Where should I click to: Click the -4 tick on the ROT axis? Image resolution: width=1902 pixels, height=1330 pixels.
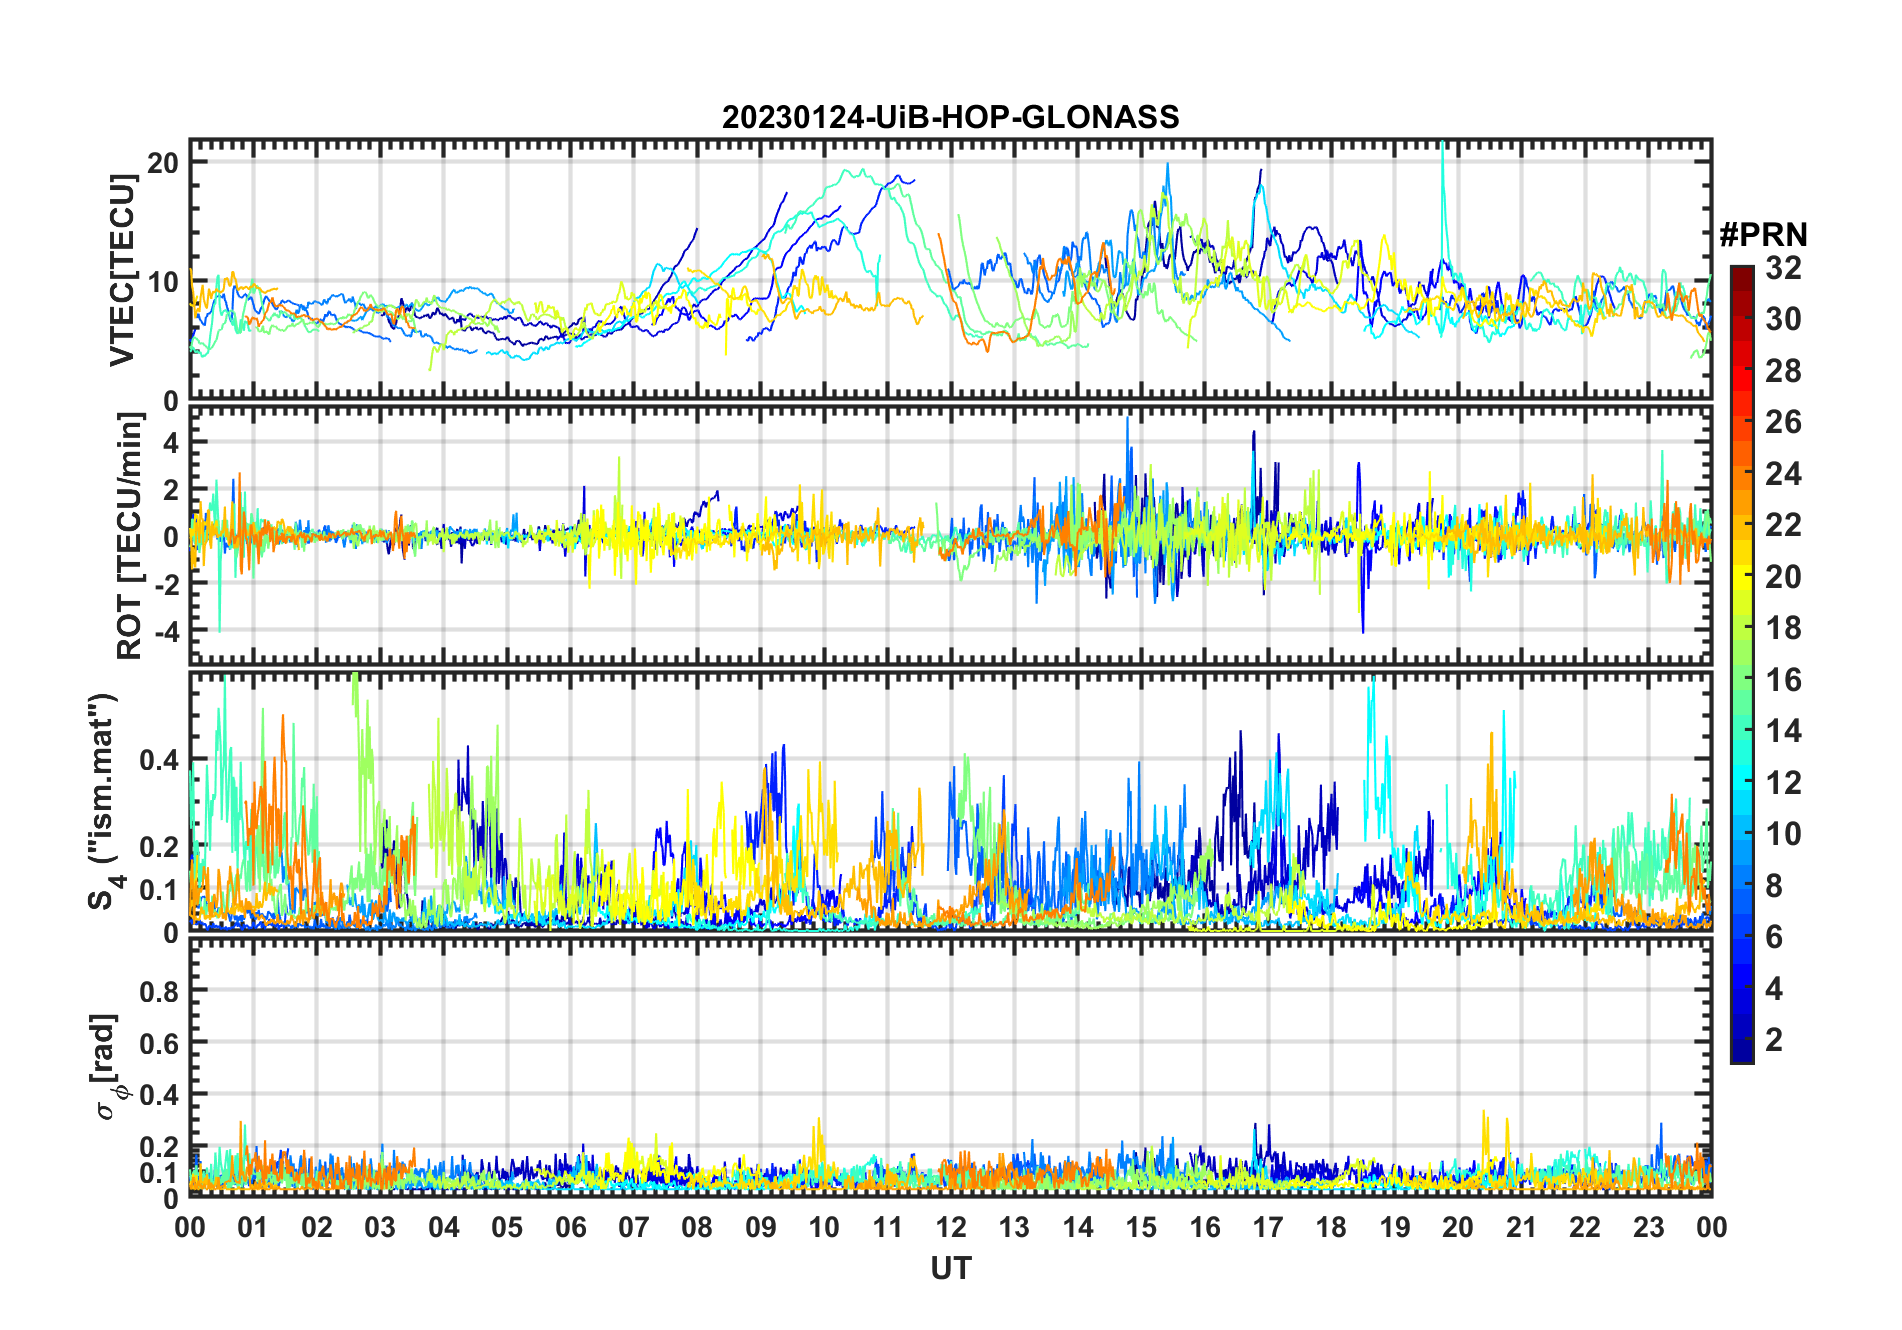tap(166, 631)
